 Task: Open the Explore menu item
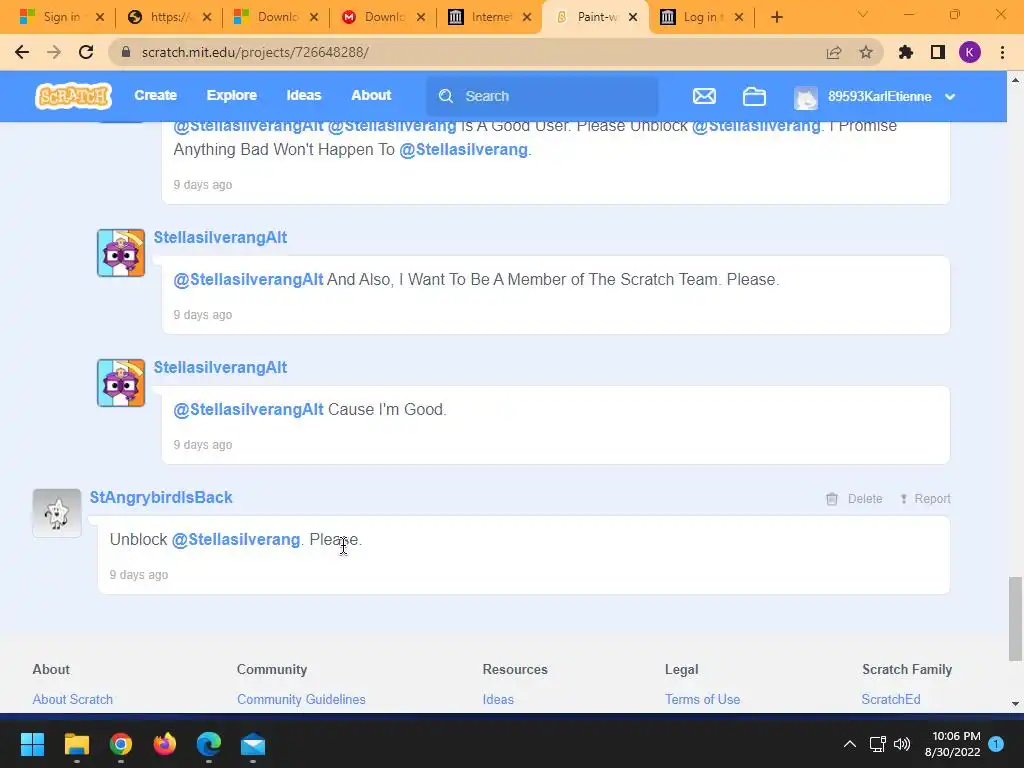click(x=232, y=95)
